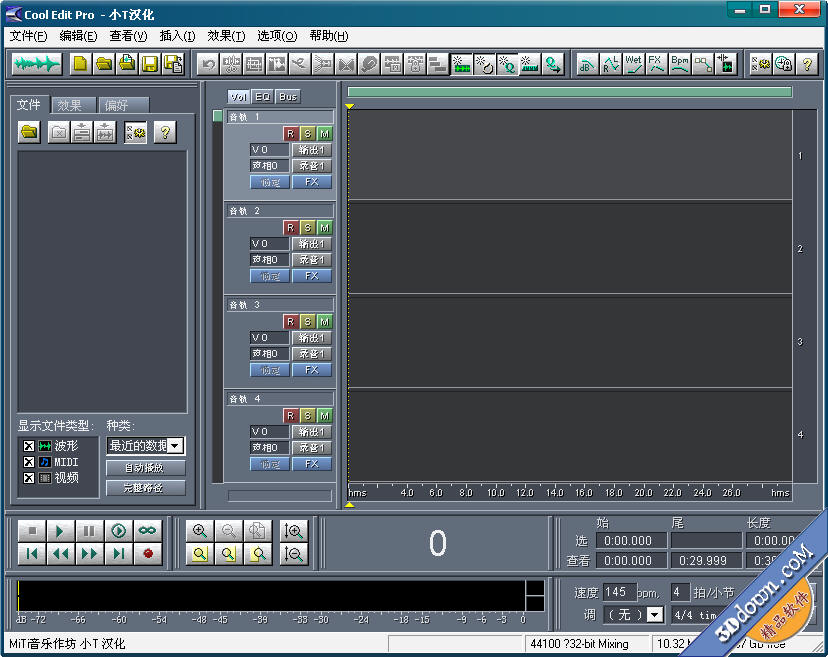Open Track 1 录音1 input selector
This screenshot has width=828, height=657.
tap(312, 166)
